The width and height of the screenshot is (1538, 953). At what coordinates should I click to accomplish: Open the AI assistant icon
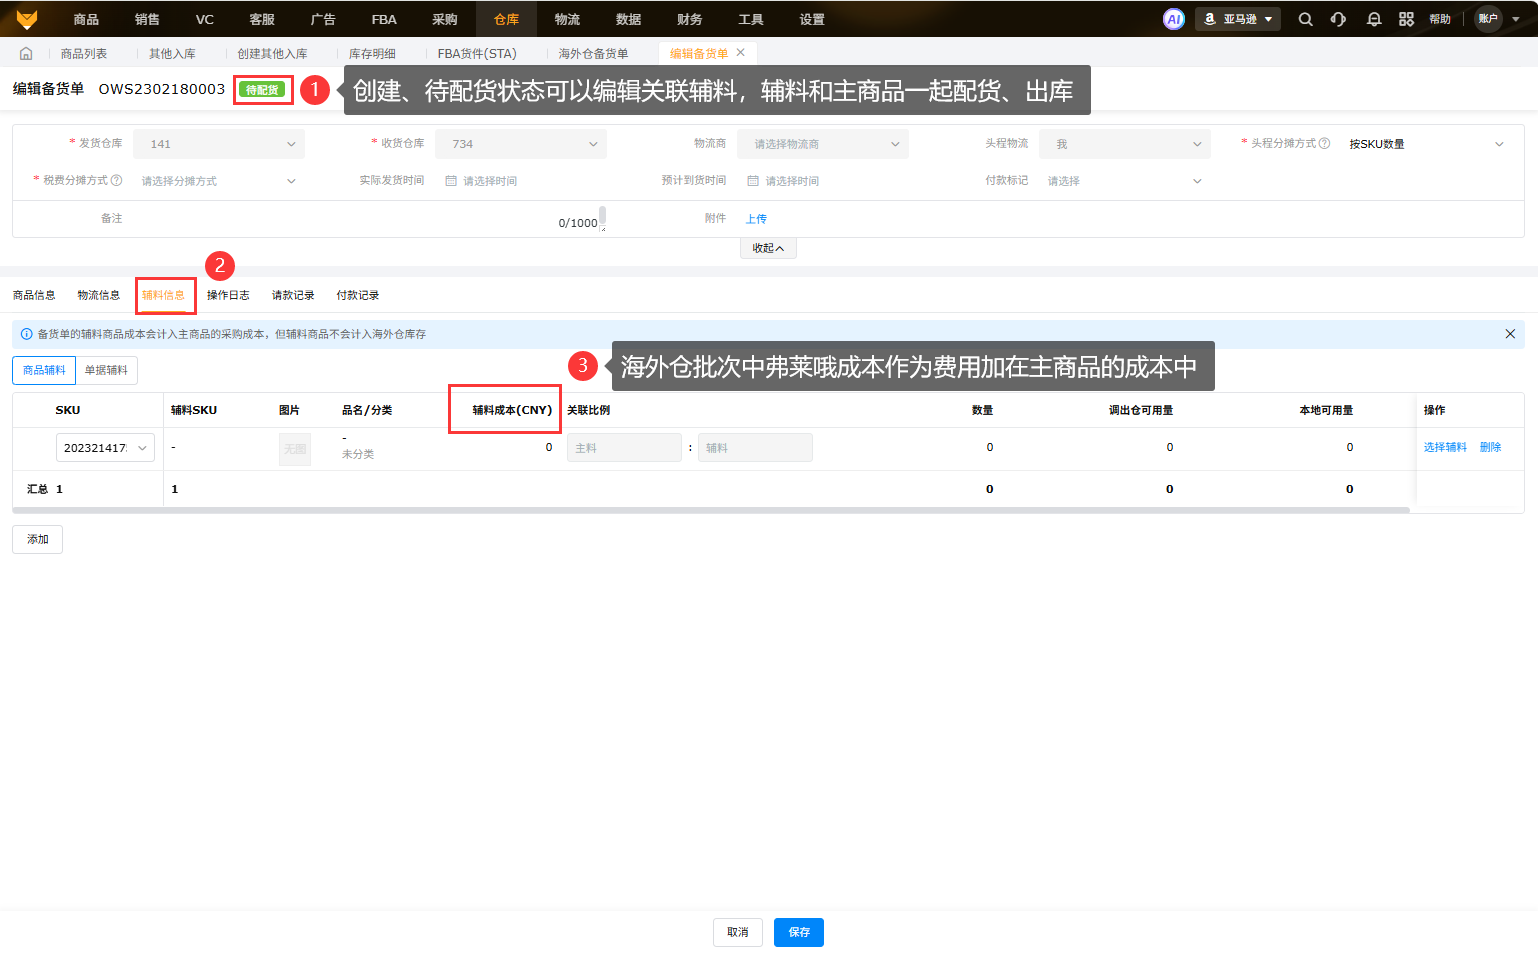1174,19
